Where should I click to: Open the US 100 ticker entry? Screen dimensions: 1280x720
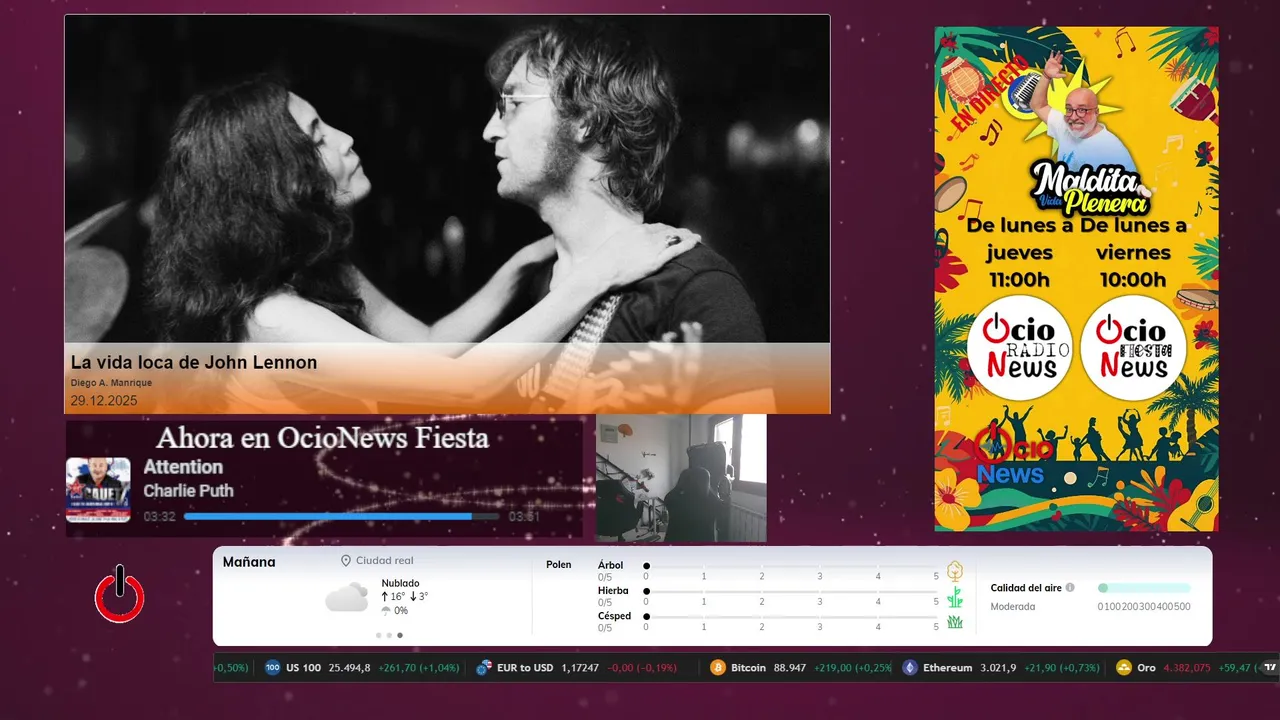tap(362, 668)
